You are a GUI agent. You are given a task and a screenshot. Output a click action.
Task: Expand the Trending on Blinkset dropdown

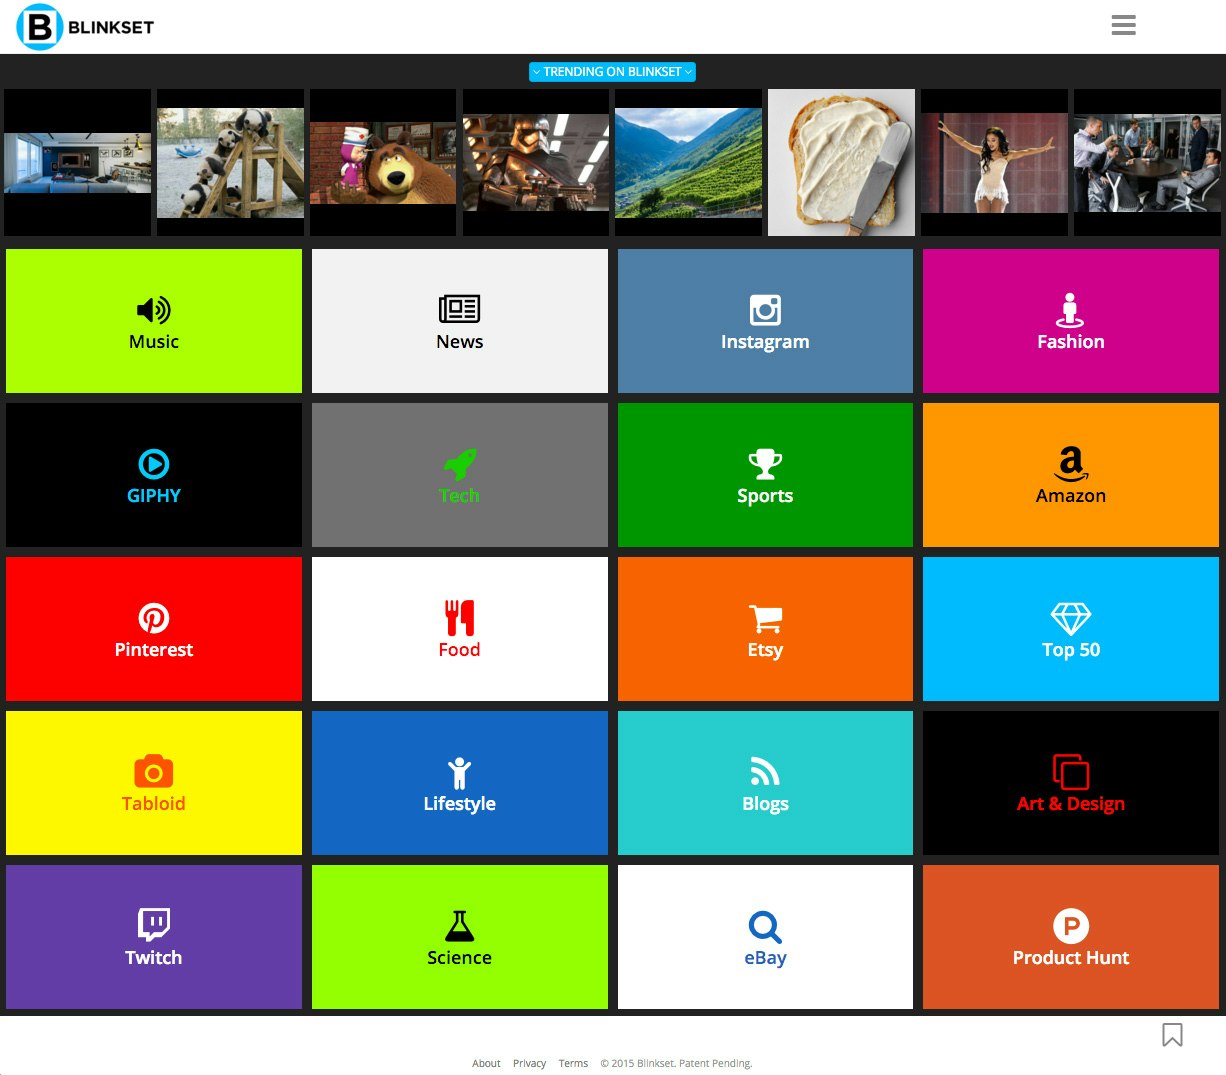612,72
